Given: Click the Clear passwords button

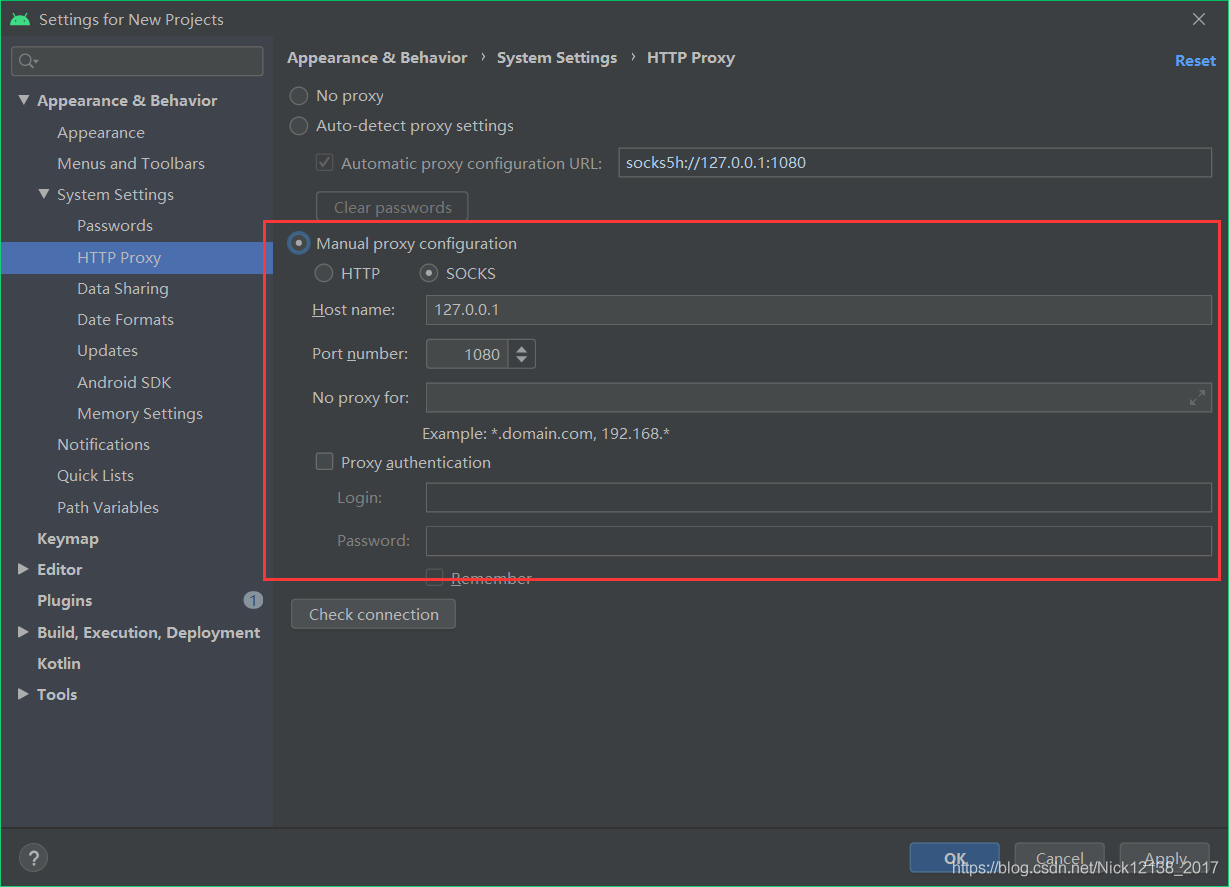Looking at the screenshot, I should [391, 207].
